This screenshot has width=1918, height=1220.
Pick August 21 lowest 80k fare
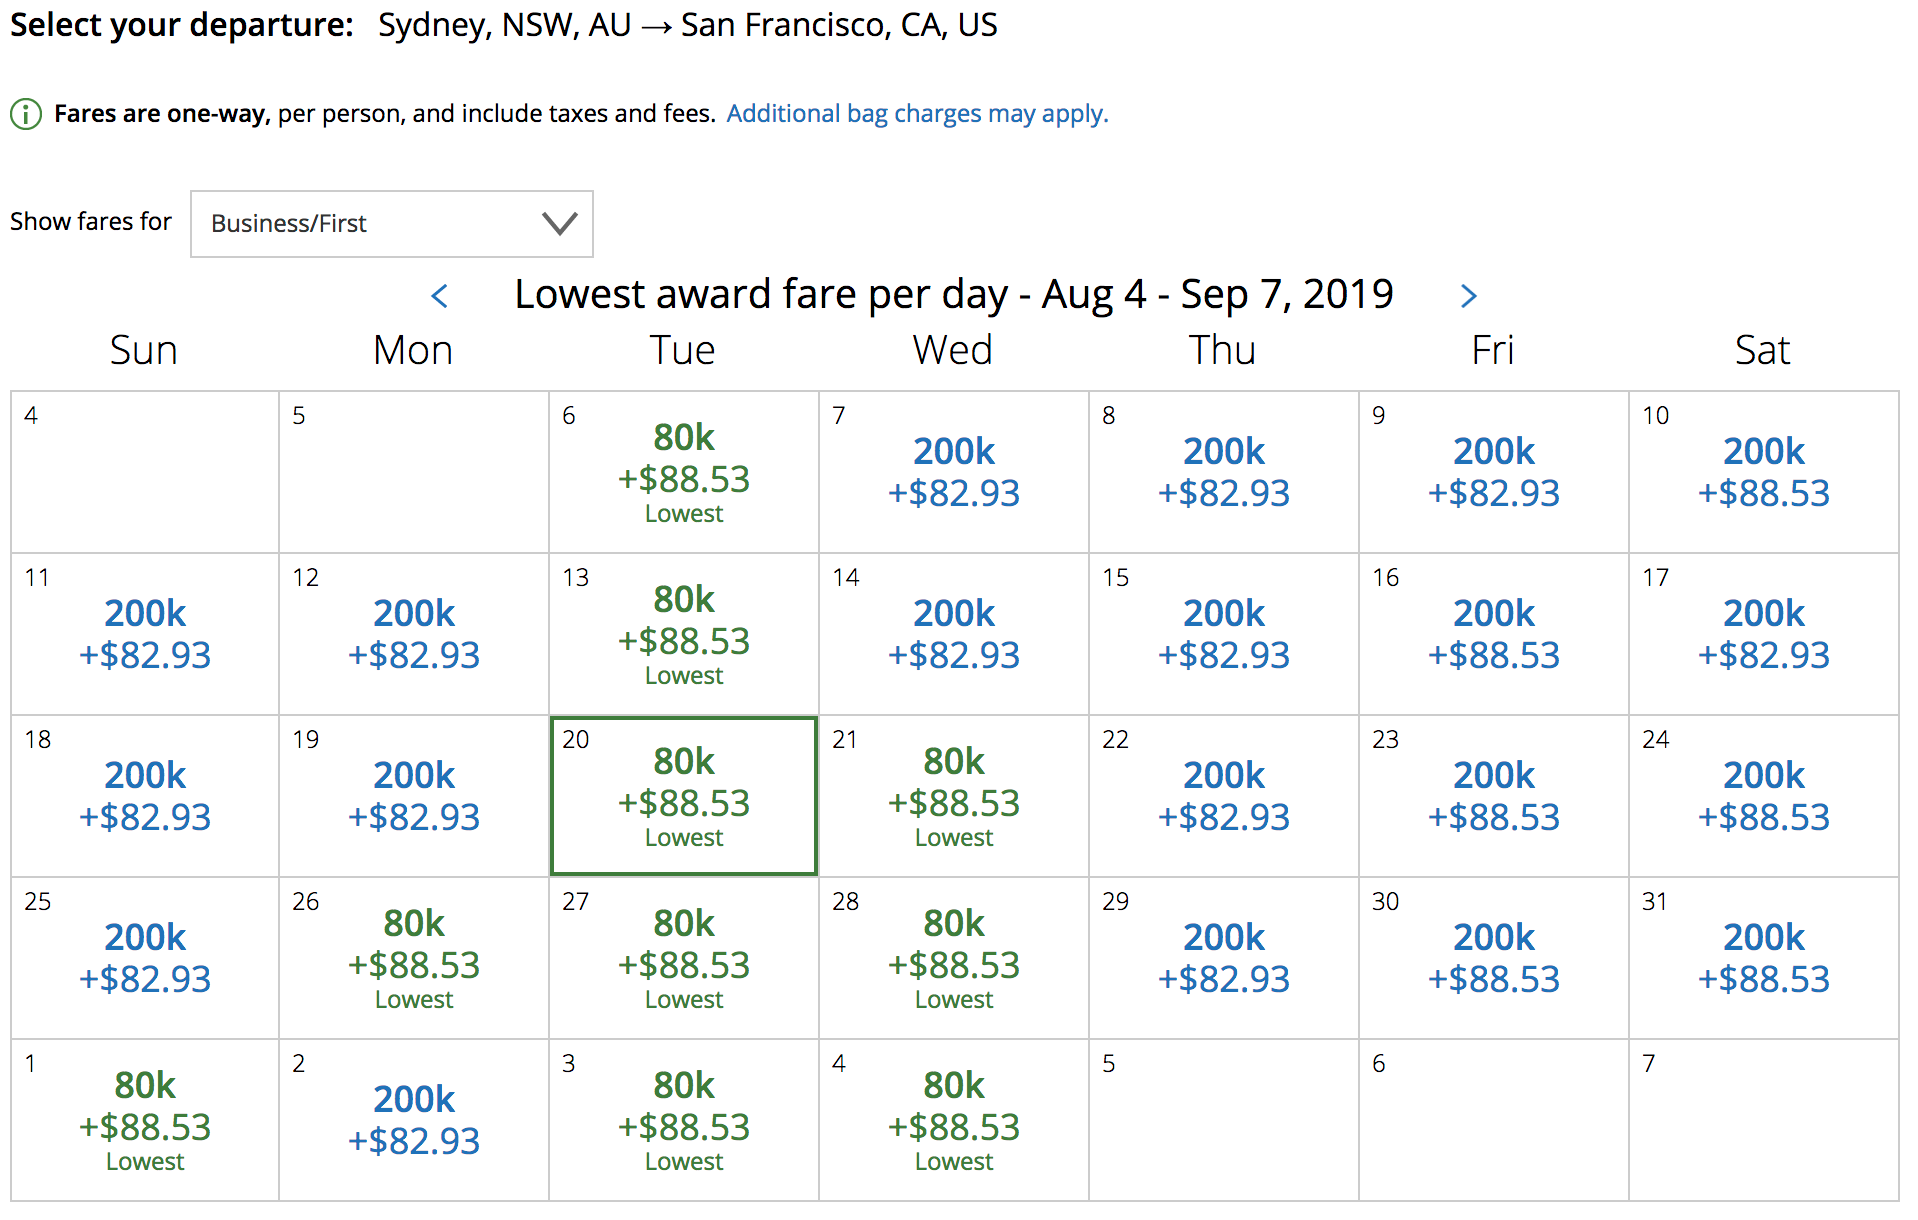pos(954,796)
